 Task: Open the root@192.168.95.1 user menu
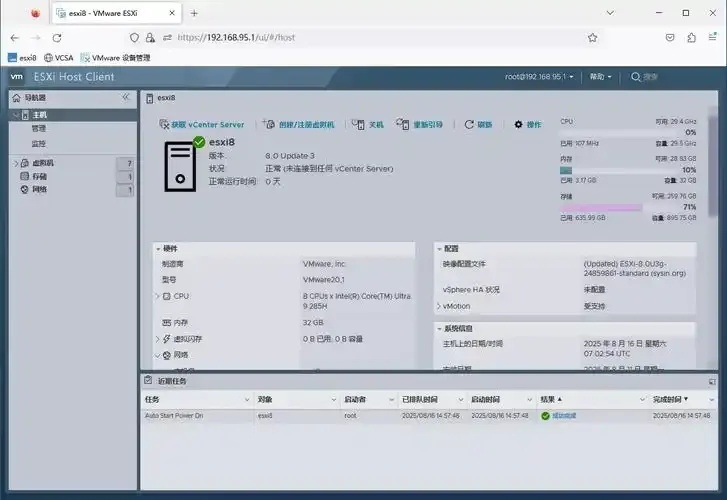[x=539, y=77]
